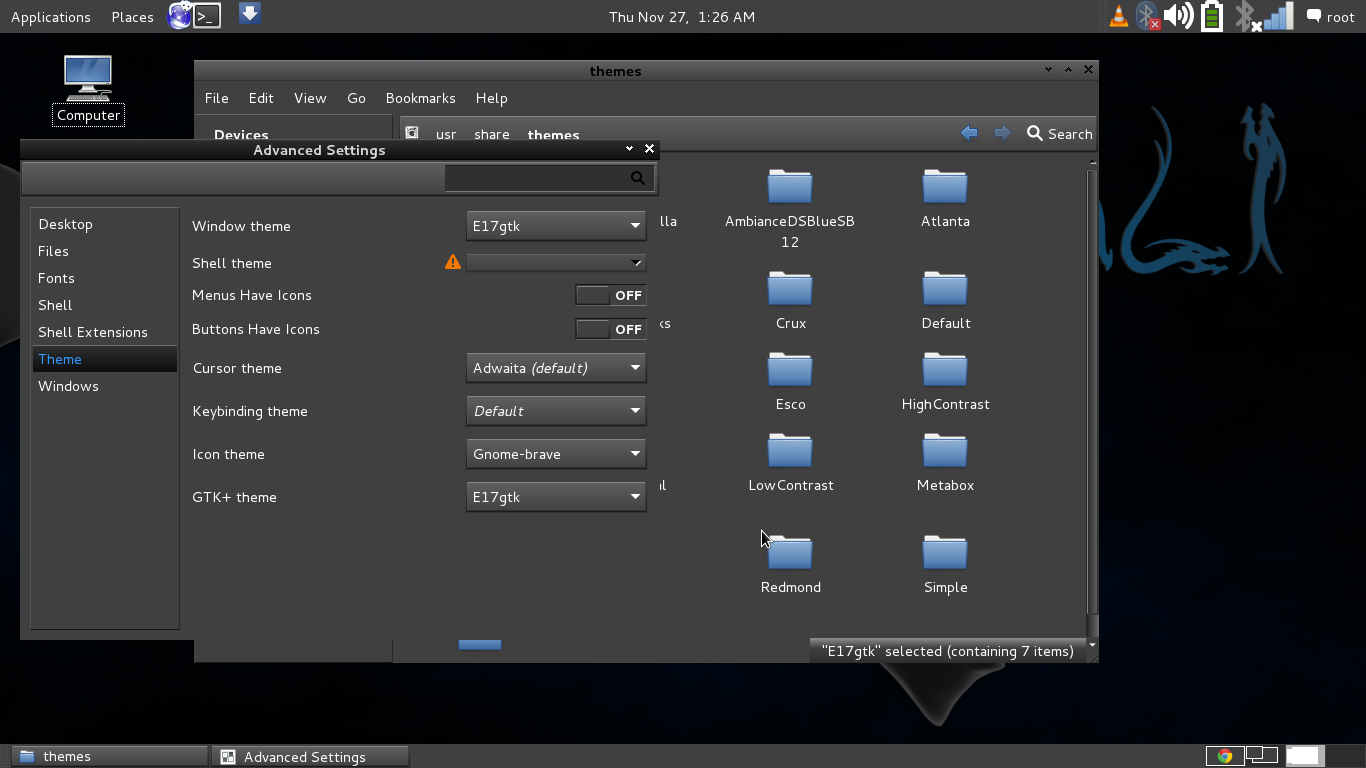This screenshot has height=768, width=1366.
Task: Open the terminal from the top panel
Action: point(206,16)
